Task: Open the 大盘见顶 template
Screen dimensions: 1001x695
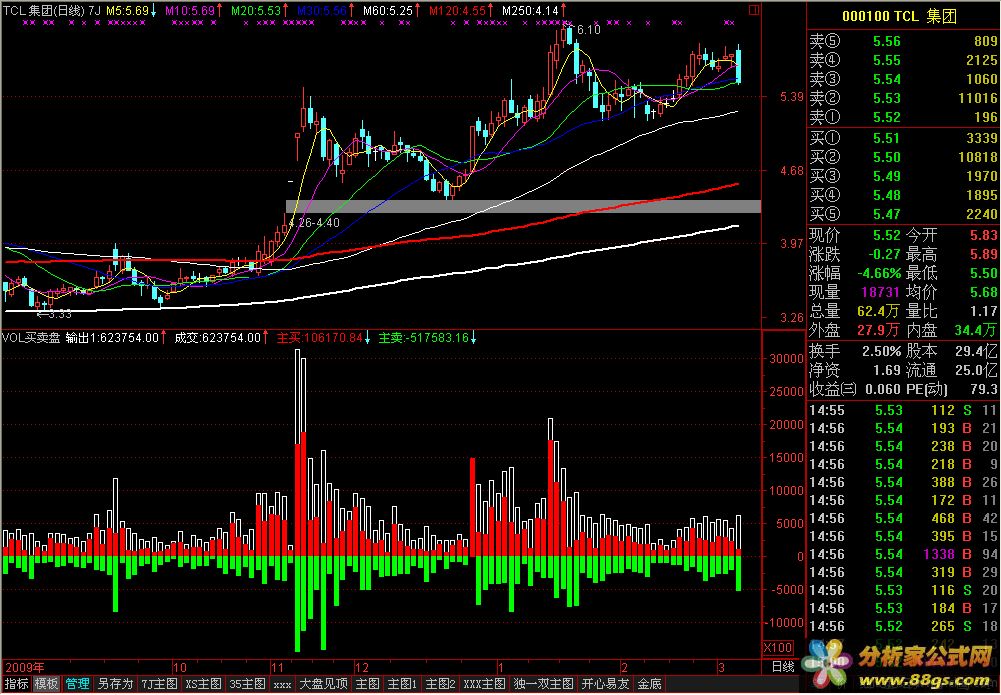Action: (x=324, y=684)
